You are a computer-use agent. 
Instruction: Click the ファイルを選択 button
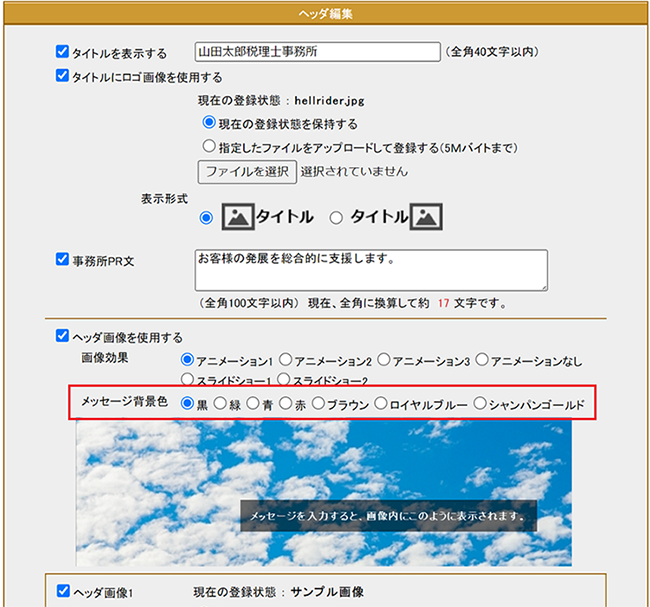click(x=247, y=172)
